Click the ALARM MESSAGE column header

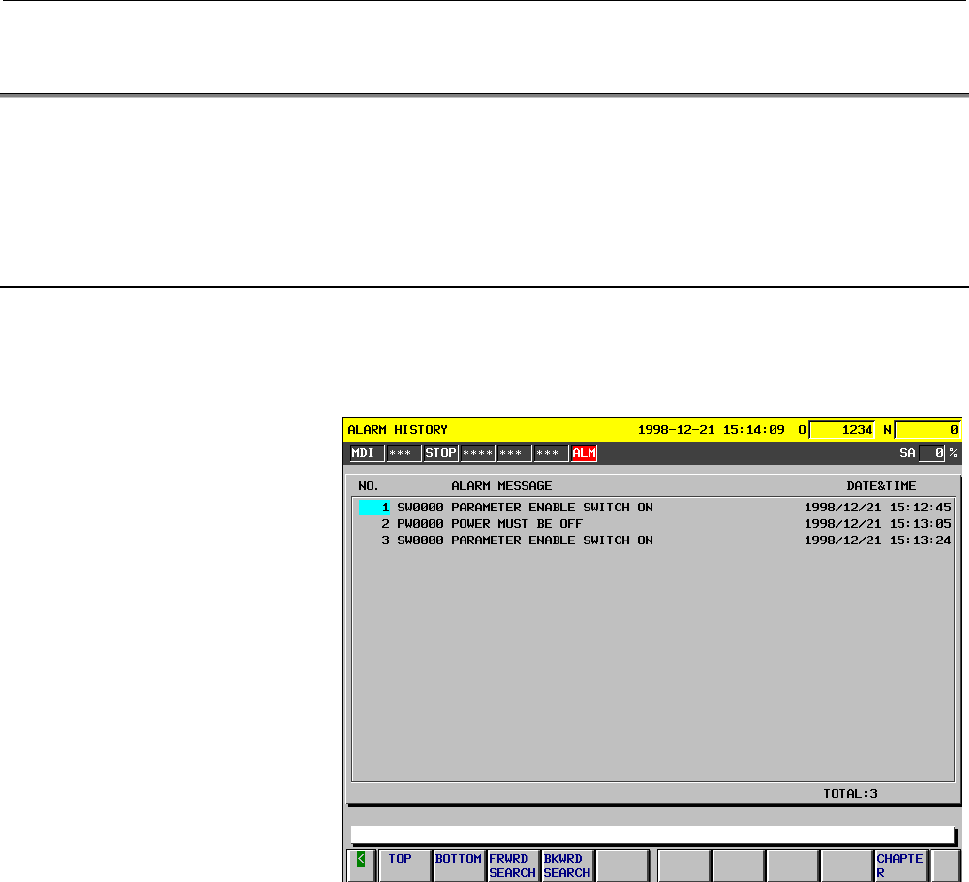(x=501, y=486)
